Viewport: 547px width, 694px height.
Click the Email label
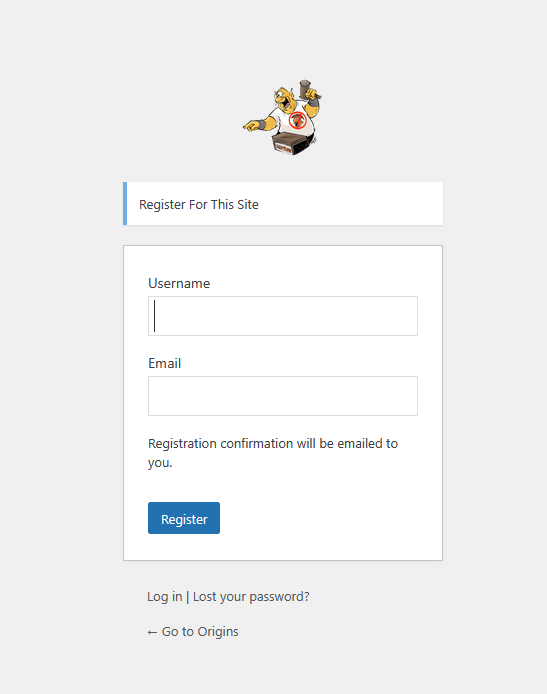(x=165, y=363)
